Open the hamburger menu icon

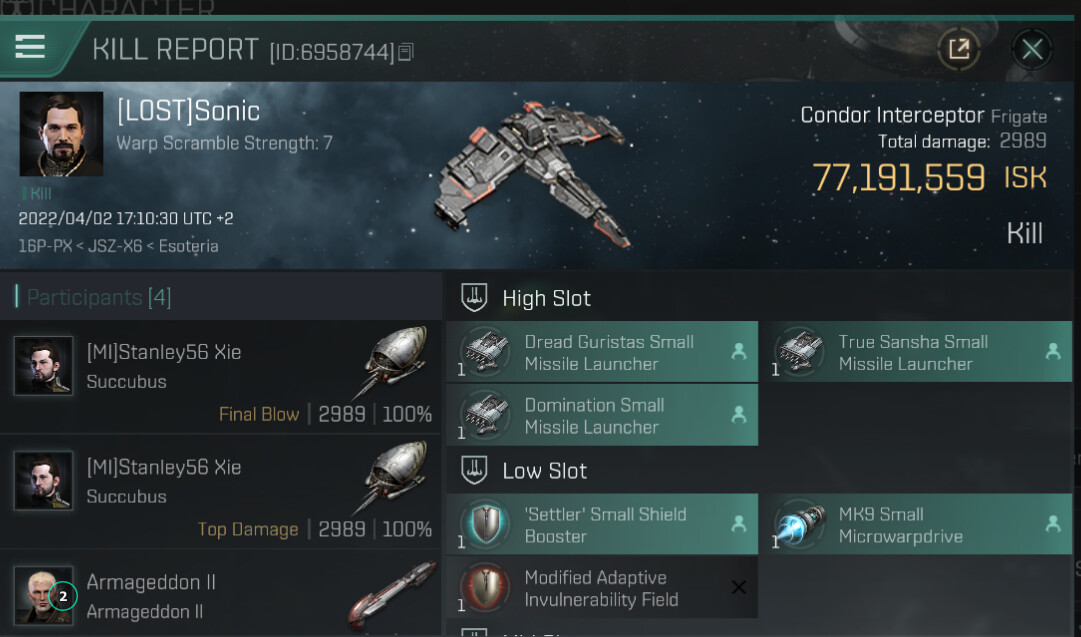pyautogui.click(x=30, y=48)
